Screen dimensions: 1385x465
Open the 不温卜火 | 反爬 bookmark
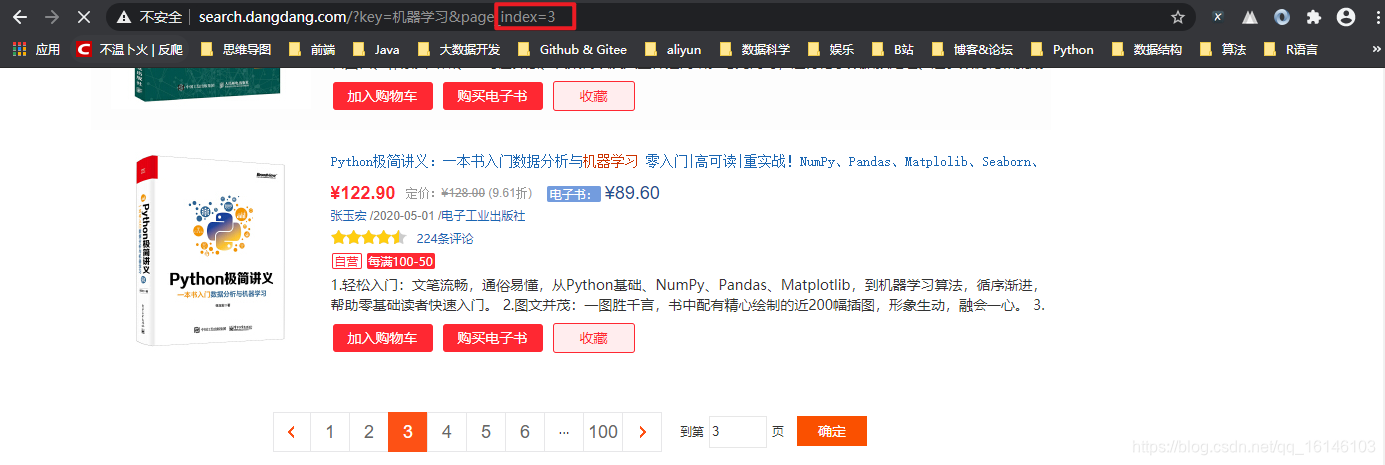131,49
